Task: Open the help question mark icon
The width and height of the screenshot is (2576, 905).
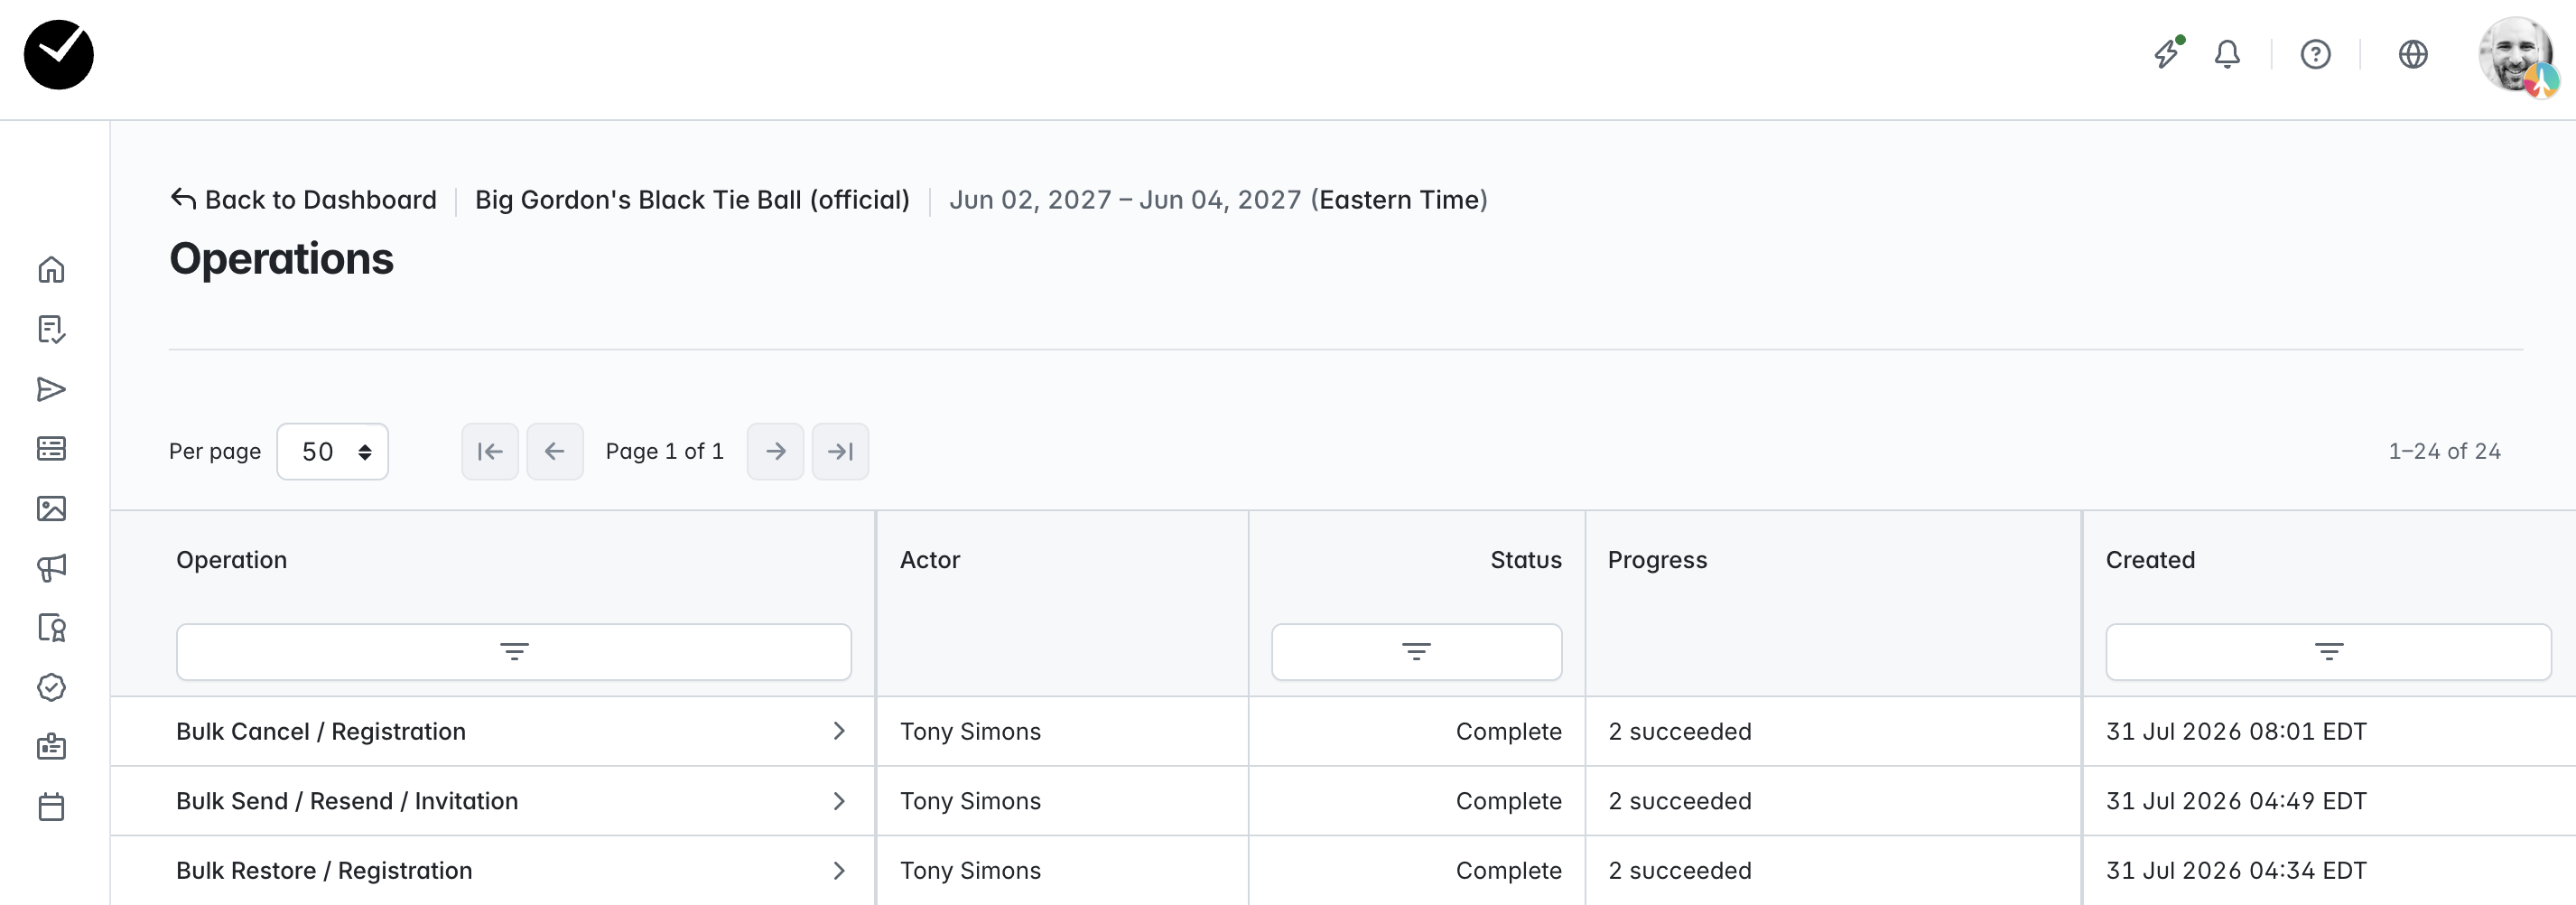Action: (x=2315, y=54)
